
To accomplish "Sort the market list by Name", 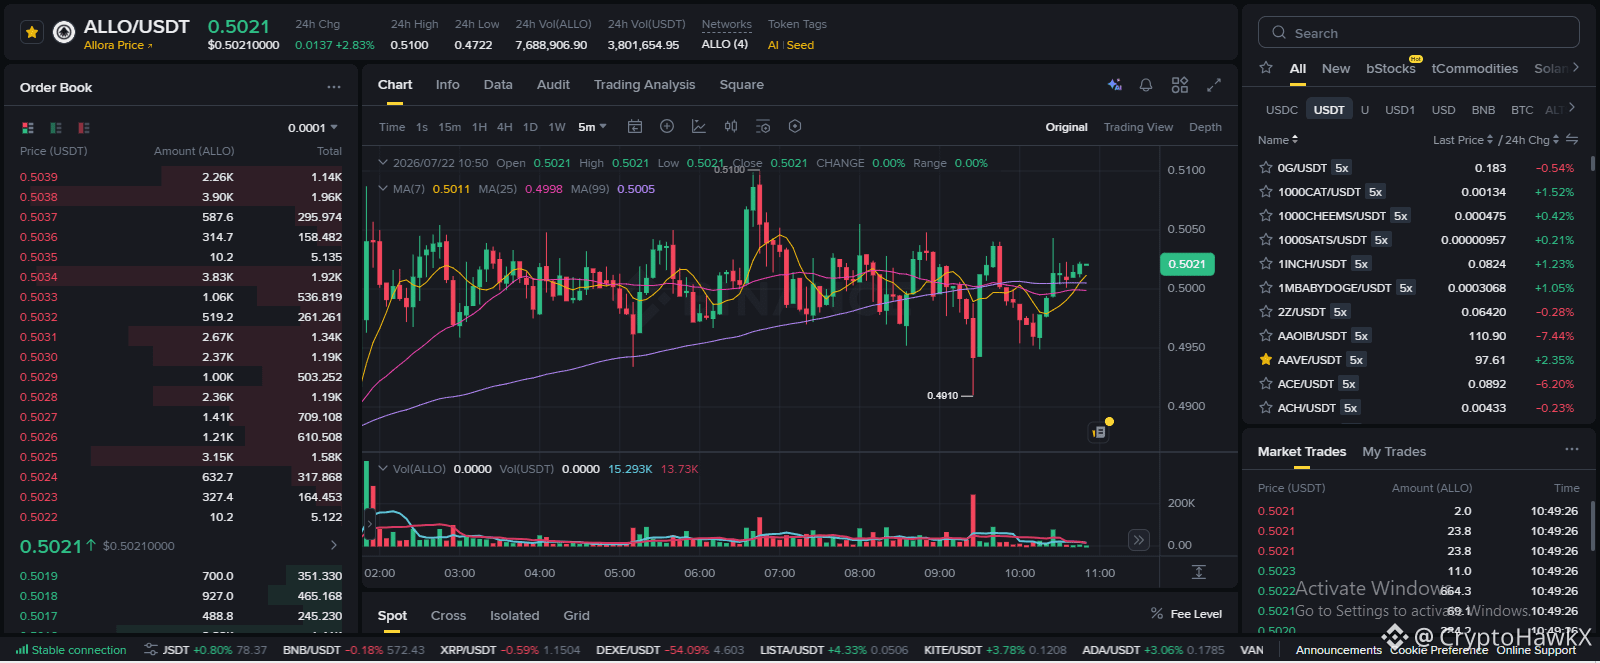I will 1277,140.
